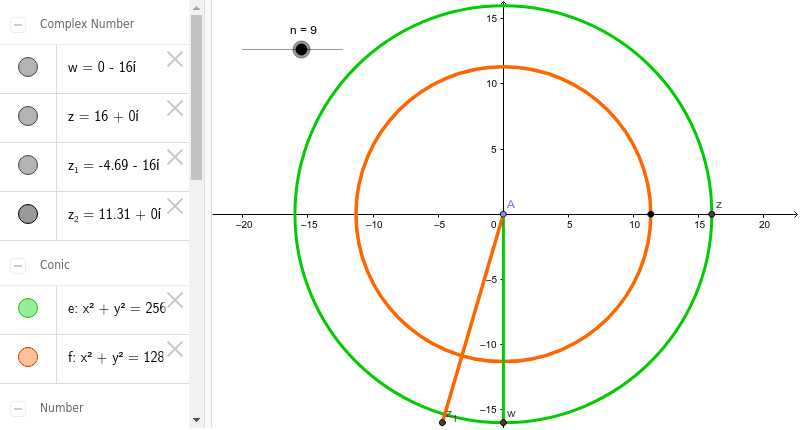The height and width of the screenshot is (430, 800).
Task: Collapse the Complex Number section
Action: point(18,24)
